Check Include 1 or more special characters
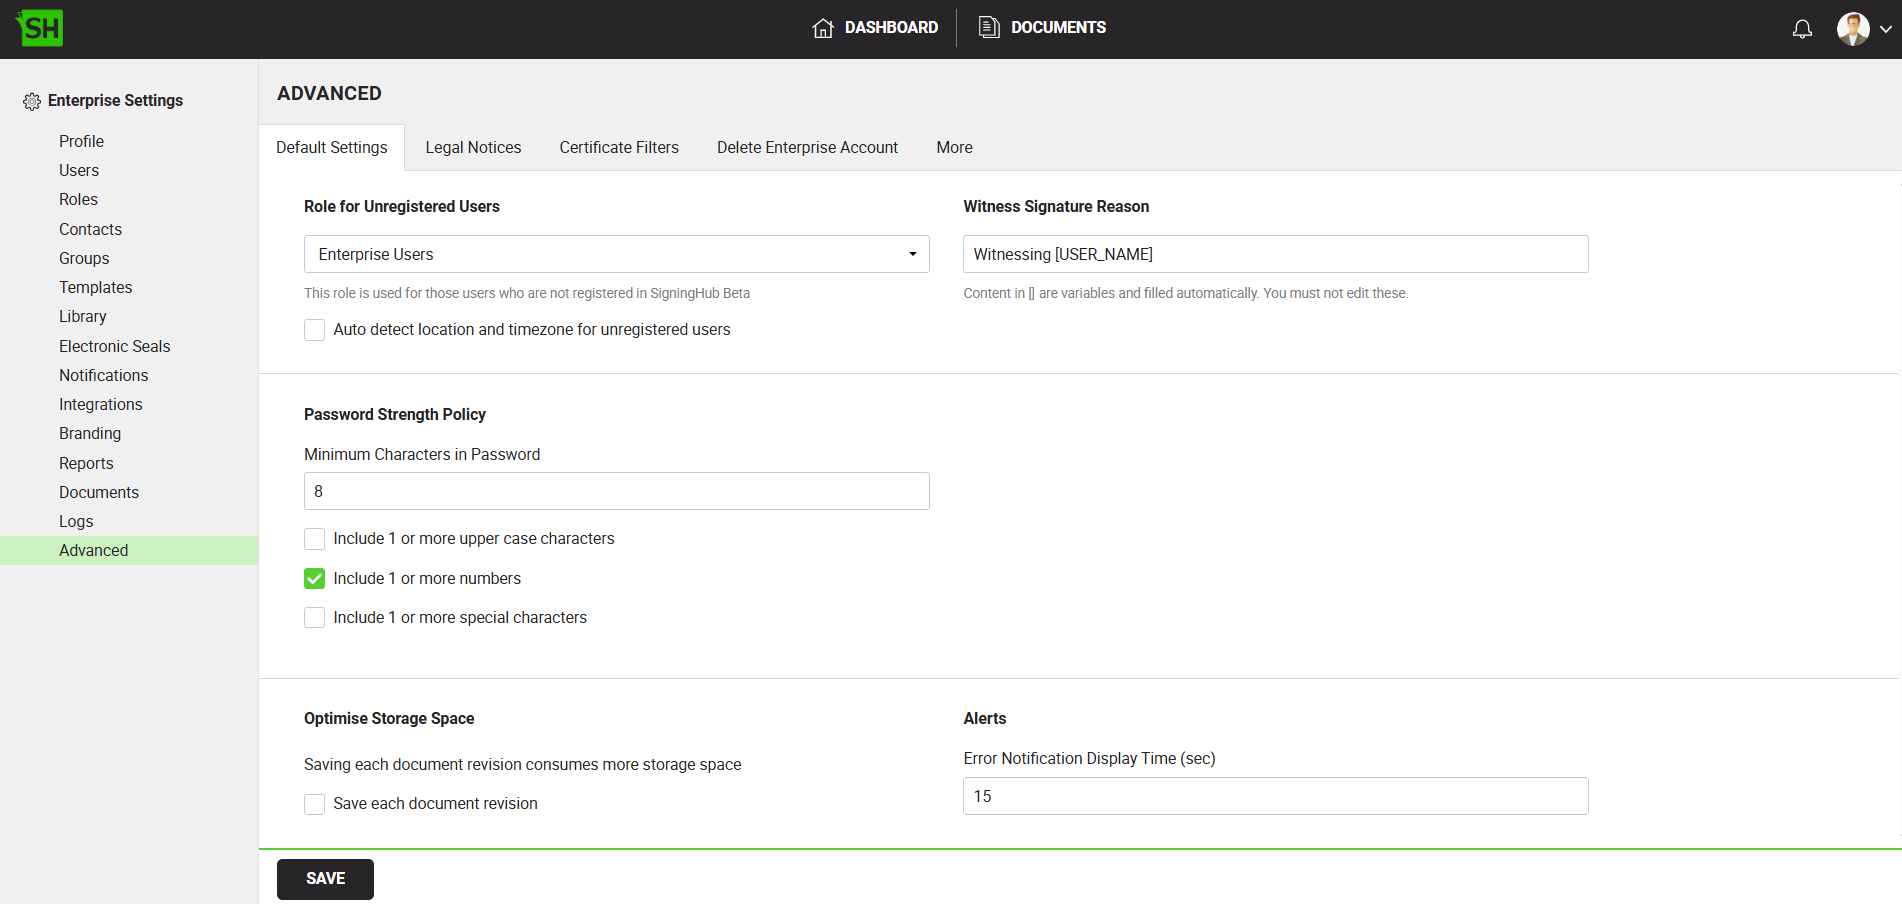The height and width of the screenshot is (904, 1902). (315, 618)
